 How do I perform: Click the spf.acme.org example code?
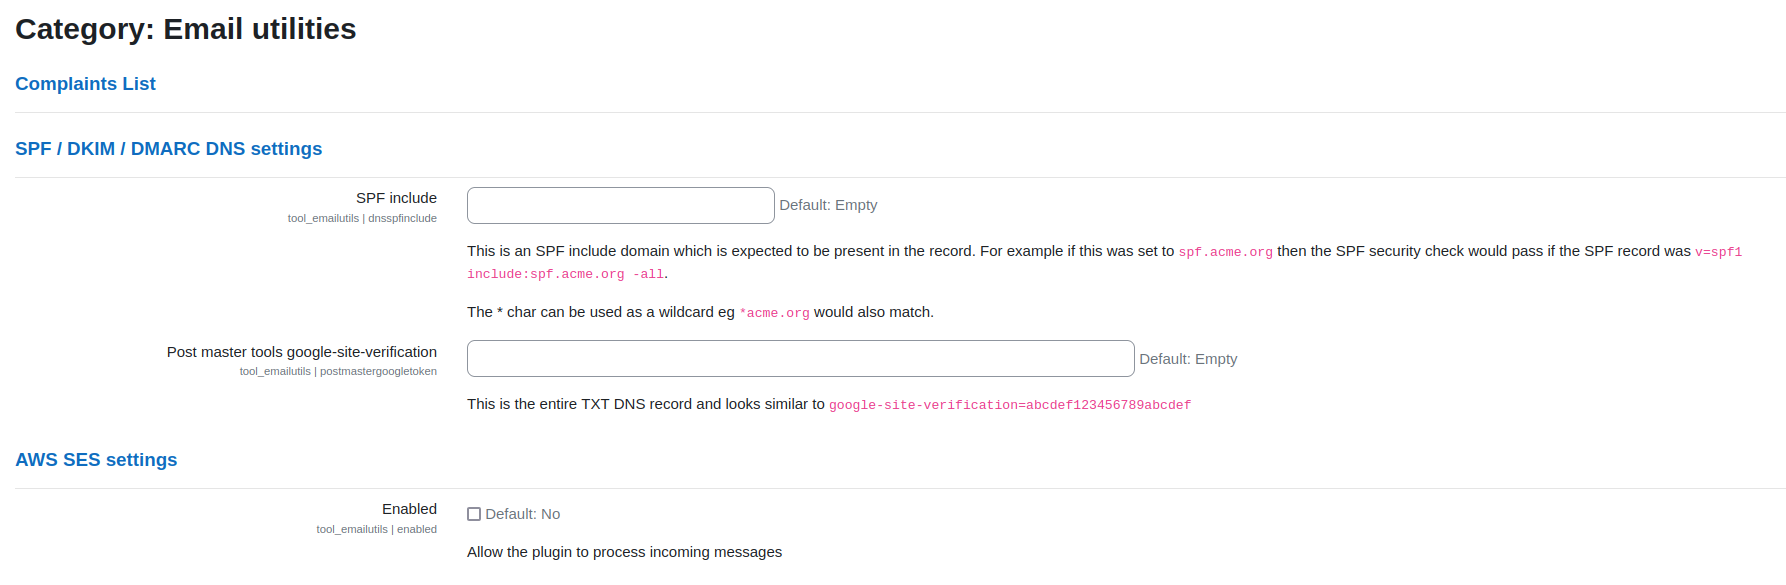pos(1225,252)
